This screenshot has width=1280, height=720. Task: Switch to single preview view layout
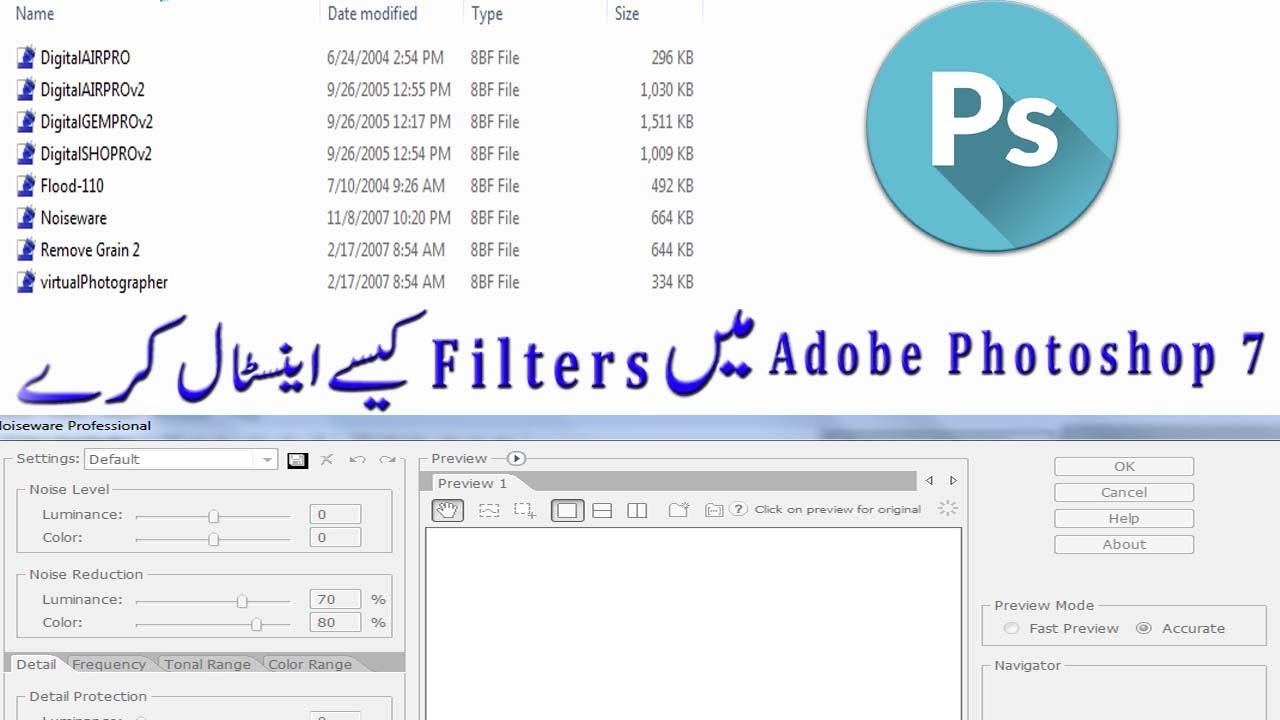tap(567, 510)
